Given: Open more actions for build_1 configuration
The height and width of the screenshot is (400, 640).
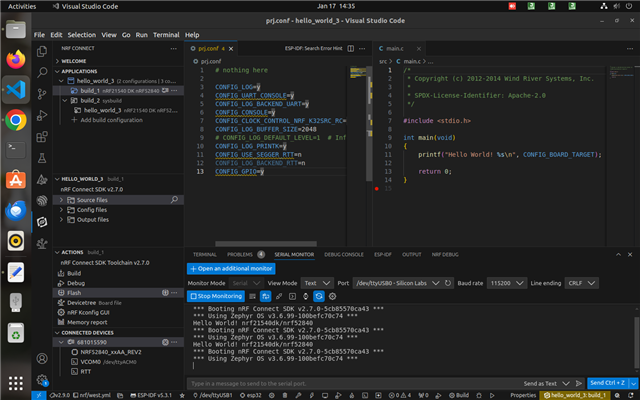Looking at the screenshot, I should [x=174, y=90].
